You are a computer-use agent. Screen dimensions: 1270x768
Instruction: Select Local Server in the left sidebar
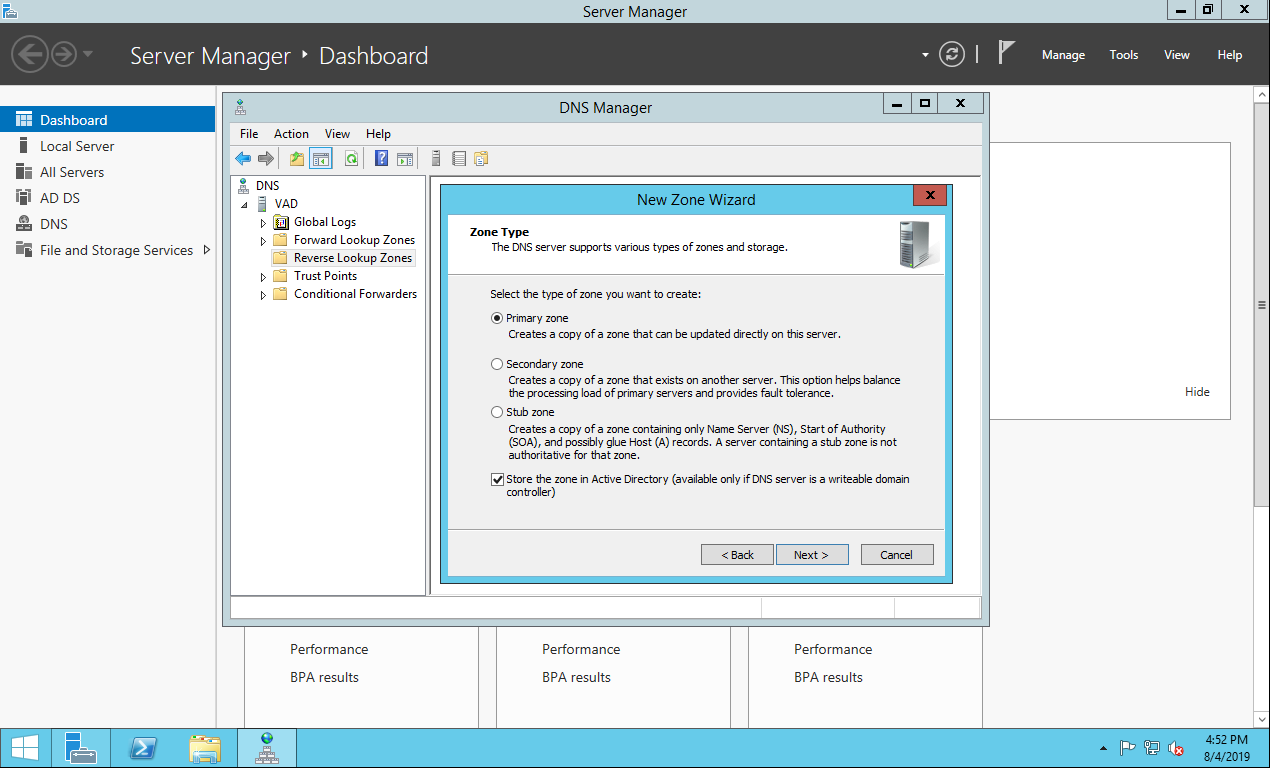pyautogui.click(x=77, y=146)
